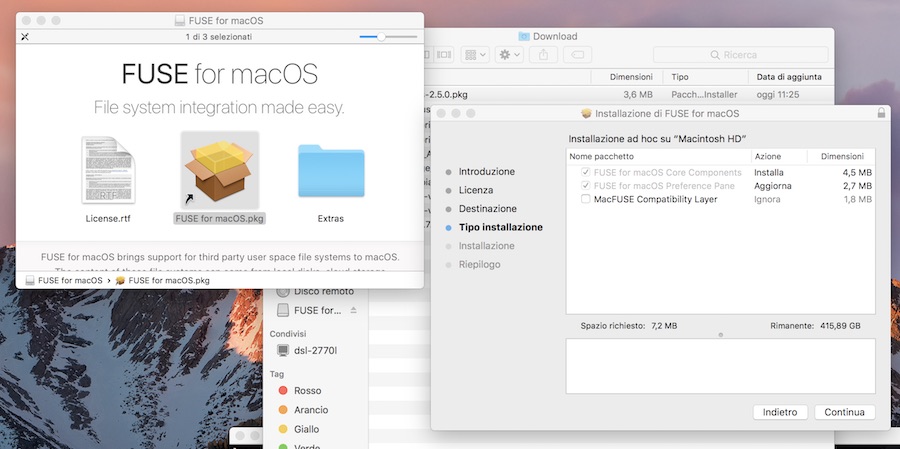This screenshot has height=449, width=900.
Task: Enable the MacFUSE Compatibility Layer checkbox
Action: tap(585, 199)
